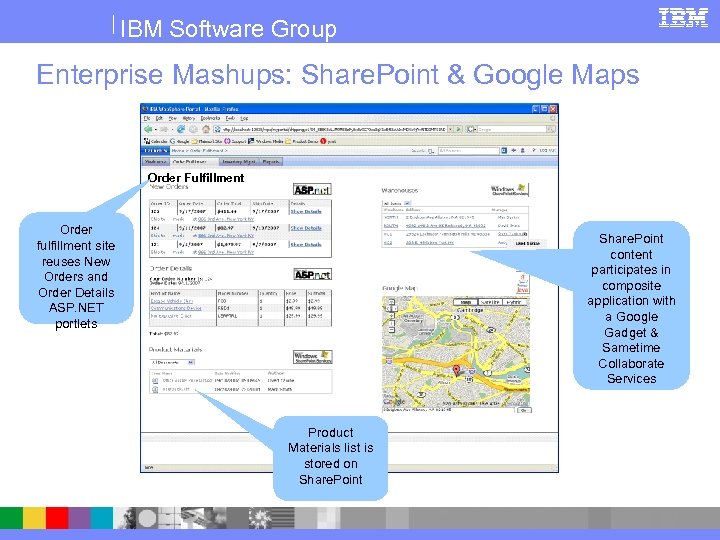
Task: Switch to the Order Fulfillment portal tab
Action: (x=194, y=162)
